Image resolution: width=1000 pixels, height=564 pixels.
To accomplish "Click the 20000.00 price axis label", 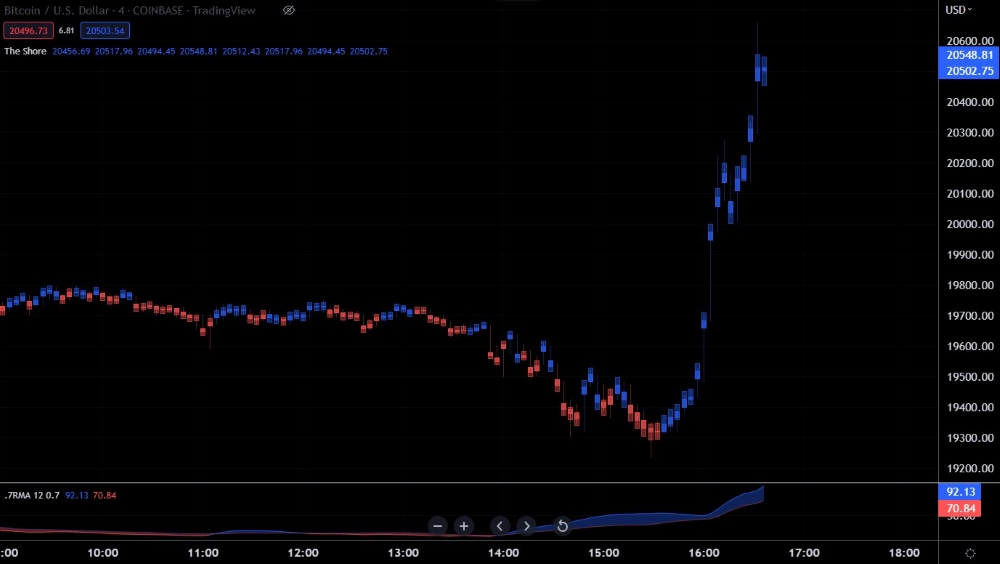I will coord(970,224).
